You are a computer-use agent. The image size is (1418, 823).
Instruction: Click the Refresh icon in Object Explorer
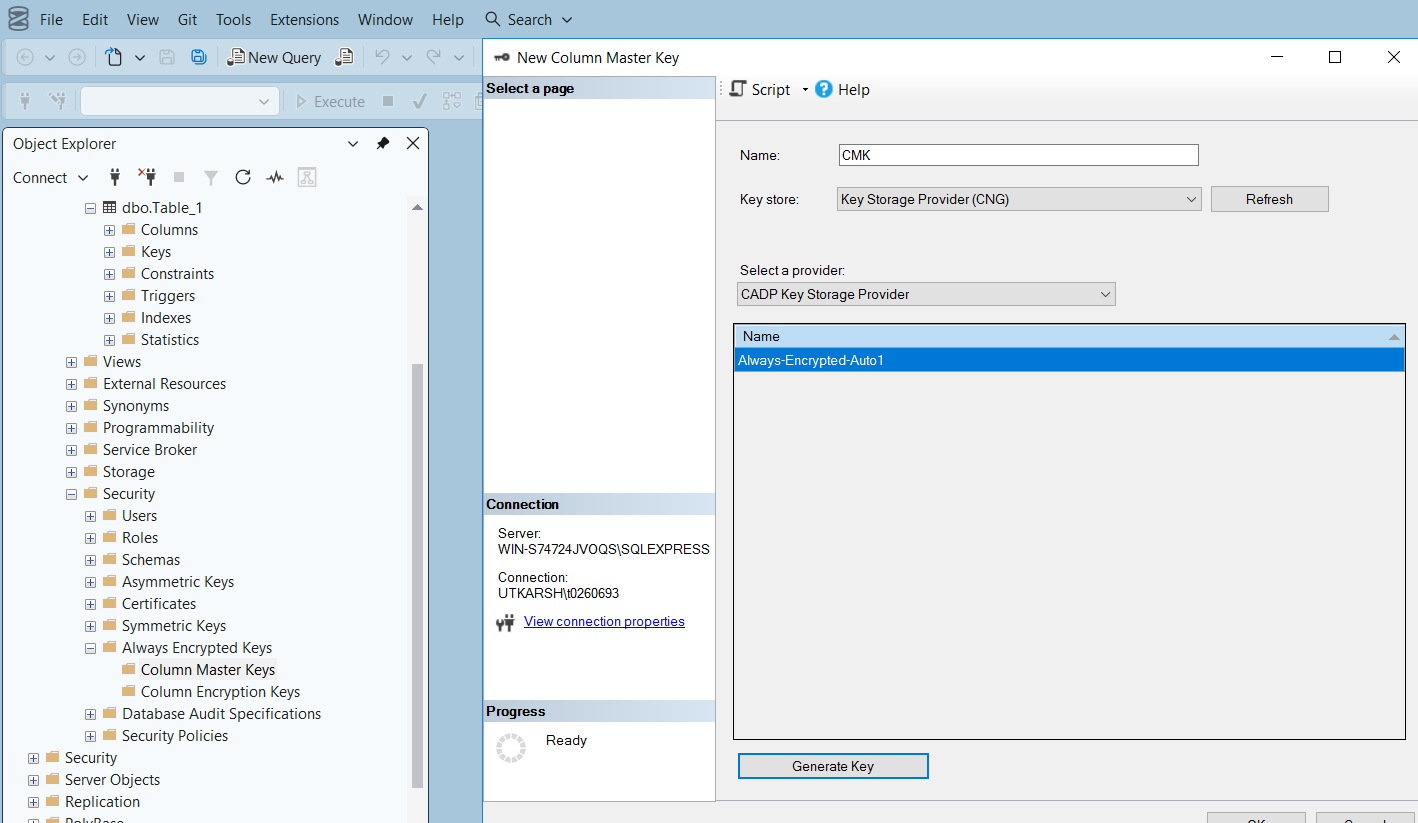(x=243, y=177)
